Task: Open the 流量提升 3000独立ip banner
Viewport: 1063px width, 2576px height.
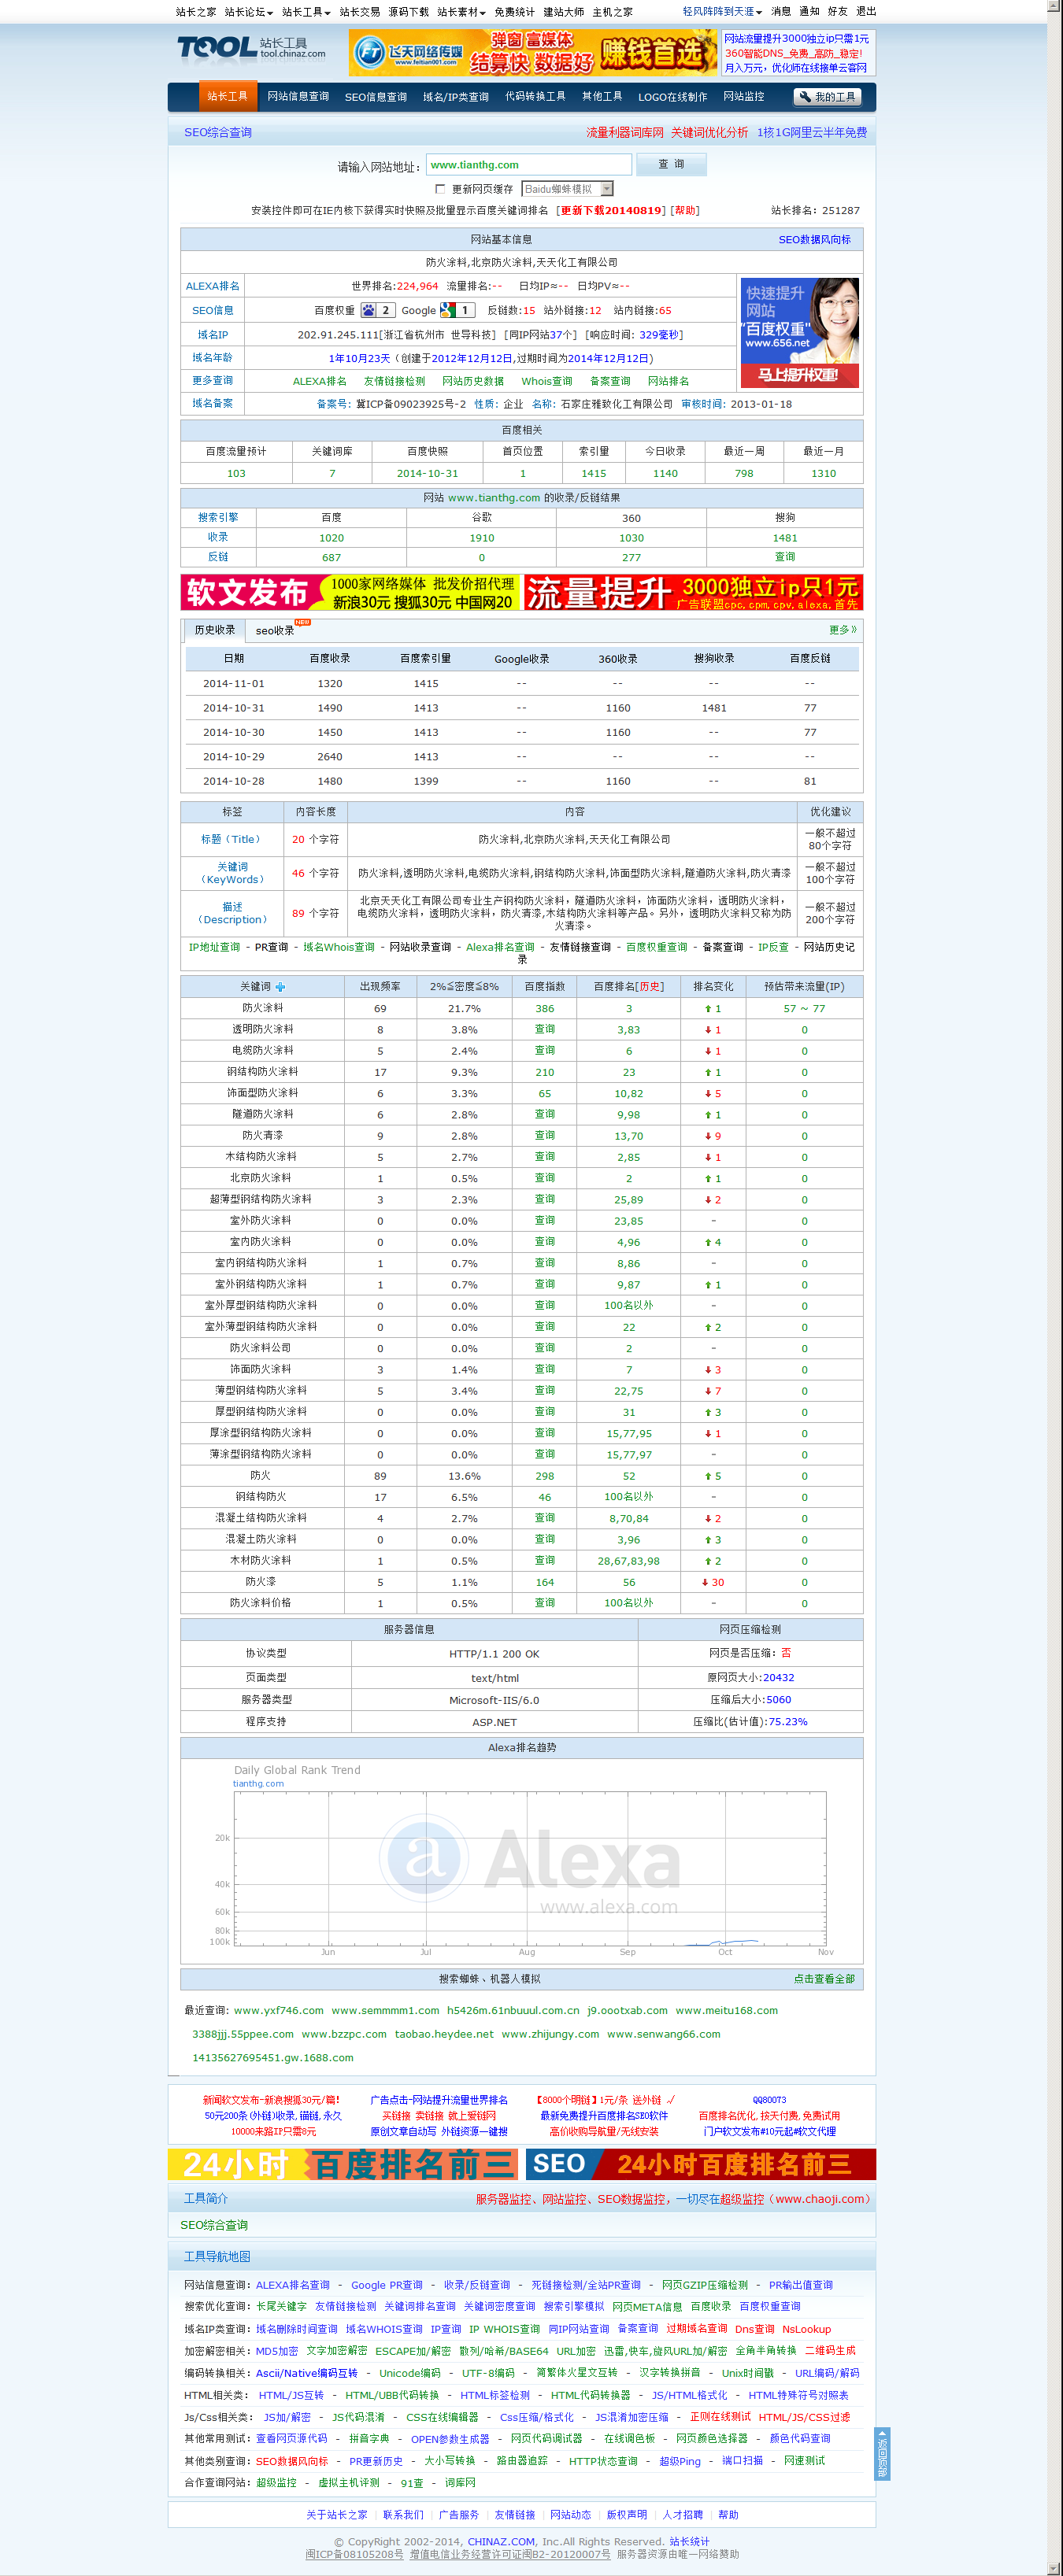Action: coord(692,592)
